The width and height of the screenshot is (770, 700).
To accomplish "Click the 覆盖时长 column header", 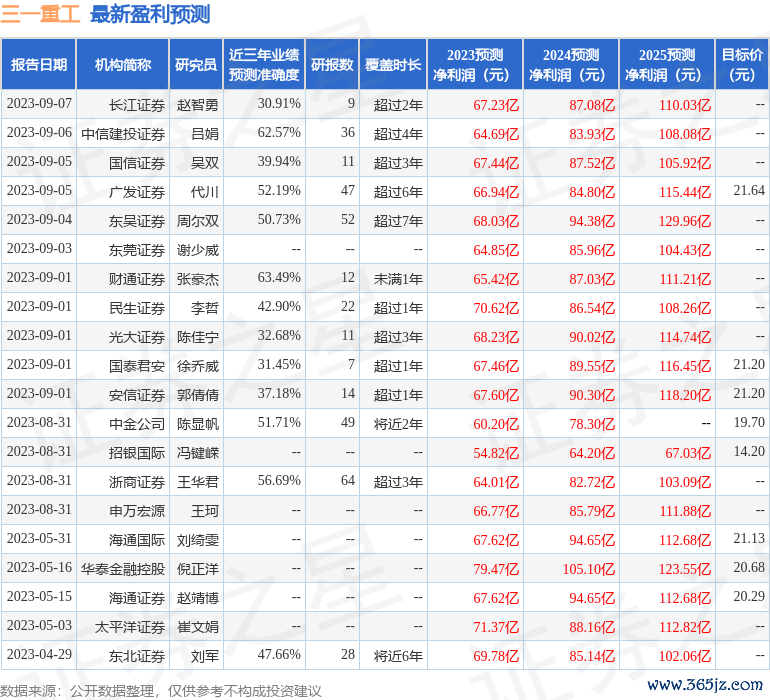I will click(x=393, y=64).
